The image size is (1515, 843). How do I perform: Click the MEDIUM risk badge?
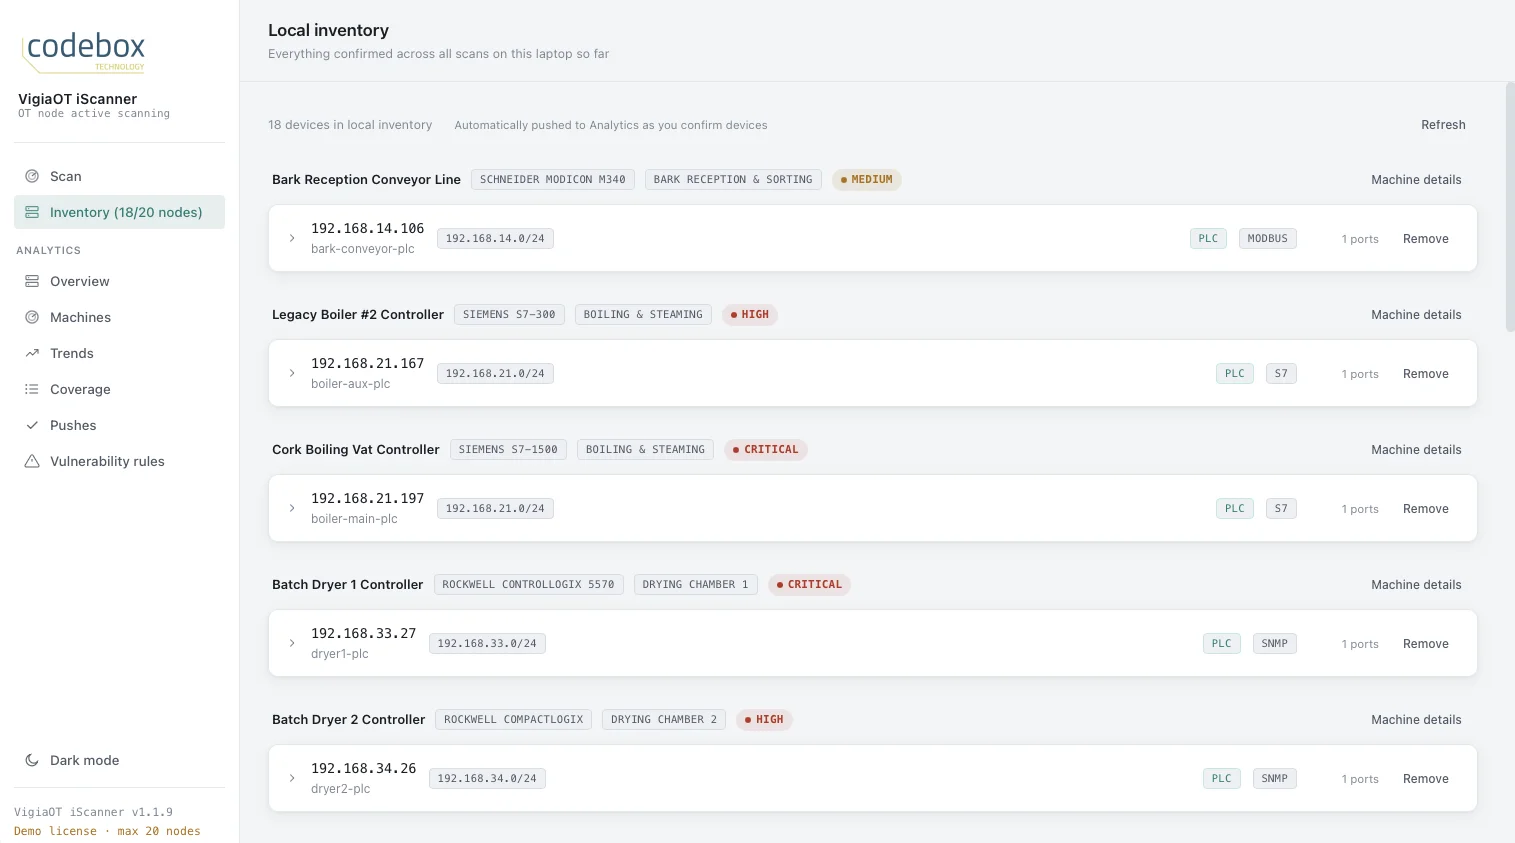pos(867,180)
